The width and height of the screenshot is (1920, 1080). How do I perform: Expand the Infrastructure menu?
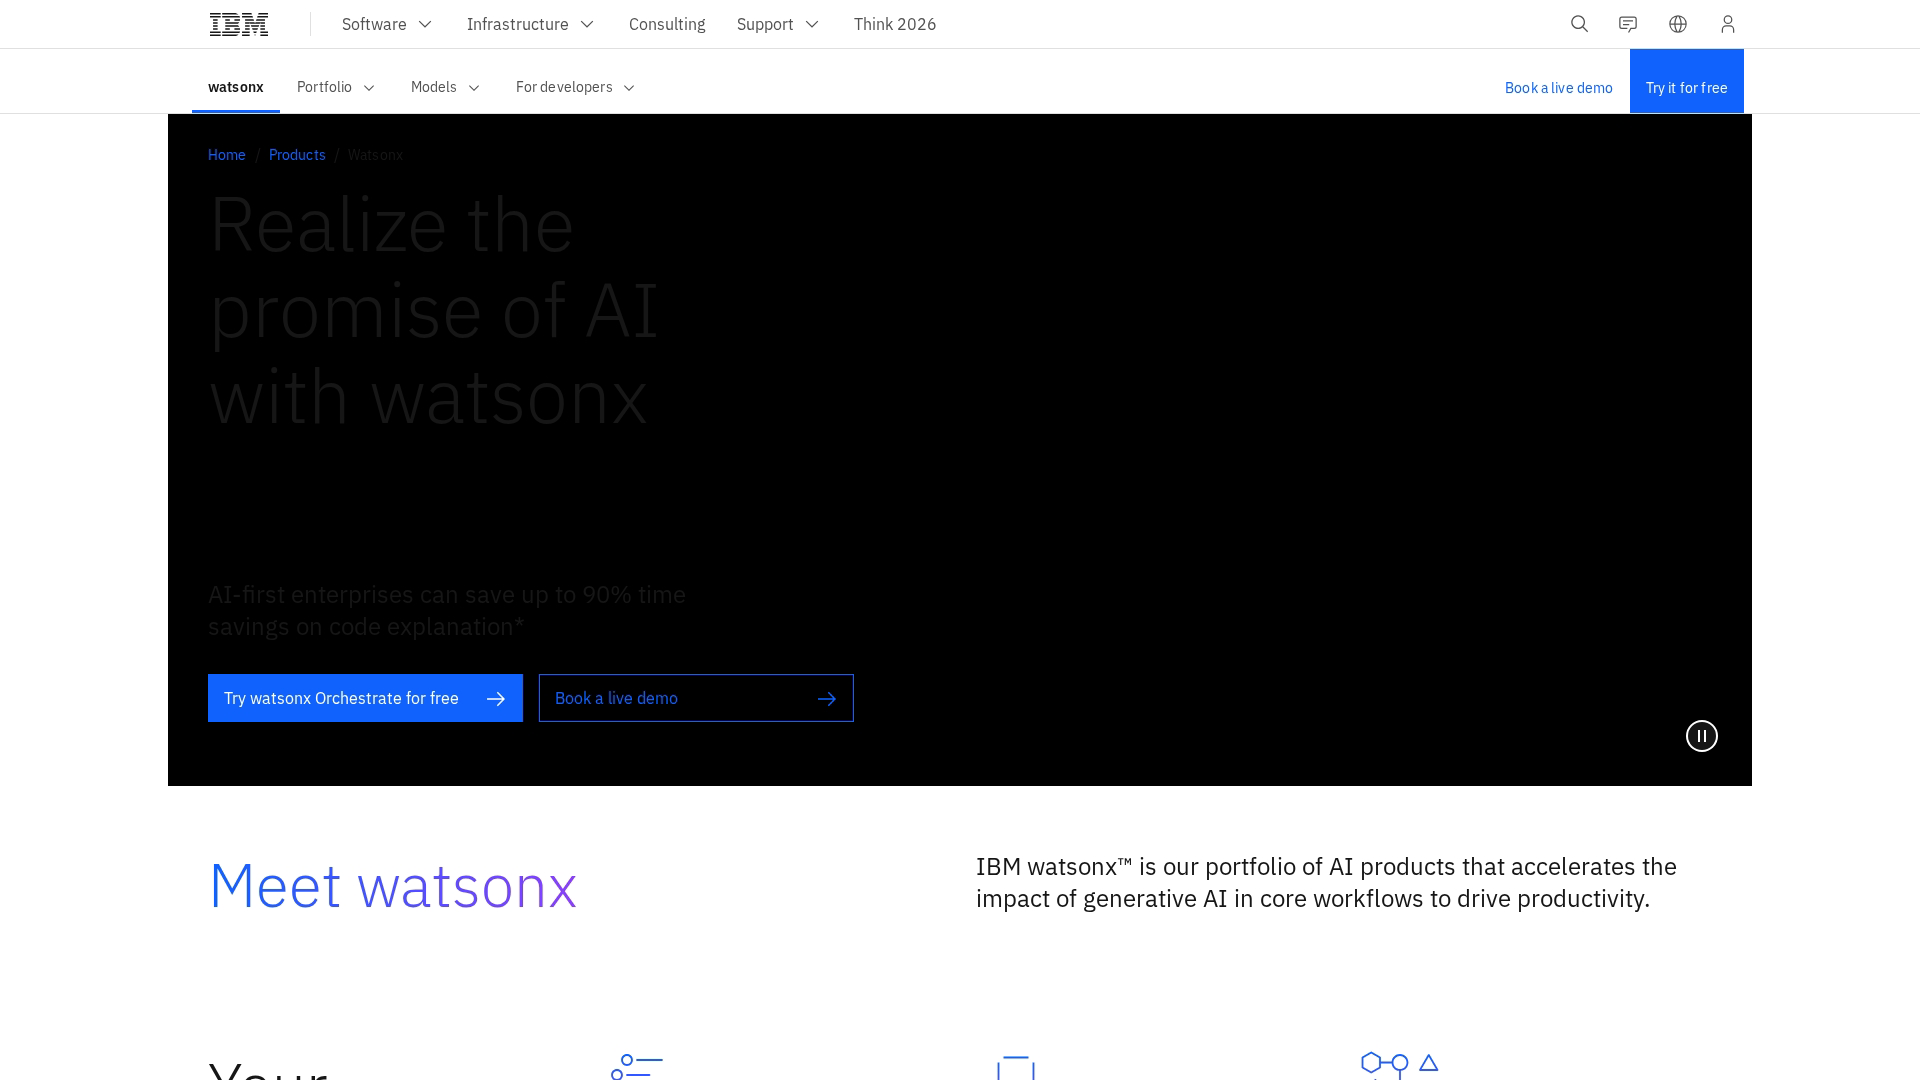click(530, 24)
